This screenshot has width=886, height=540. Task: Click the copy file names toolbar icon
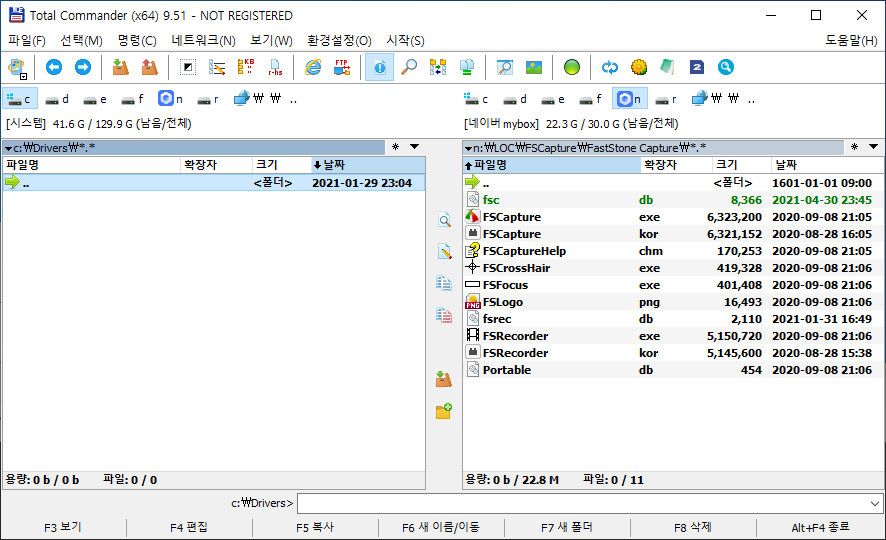(x=467, y=68)
